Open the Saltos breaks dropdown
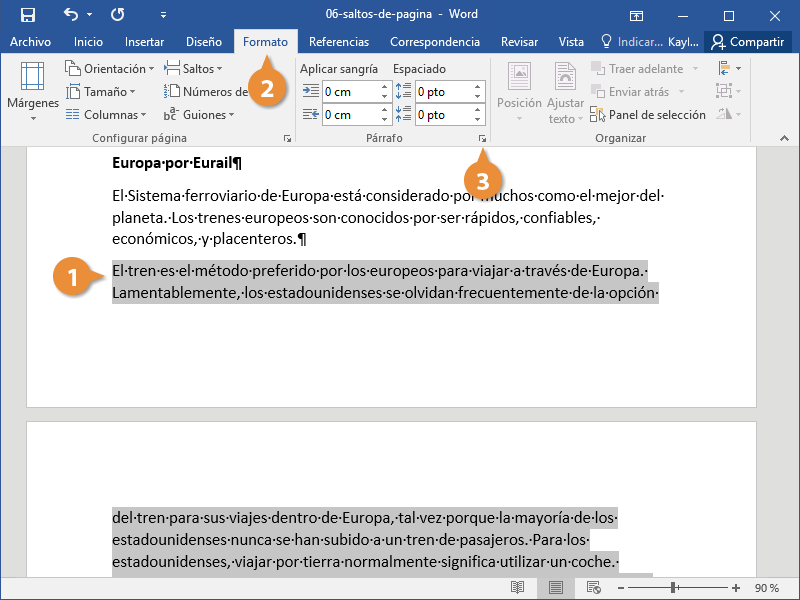The image size is (800, 600). click(x=193, y=68)
